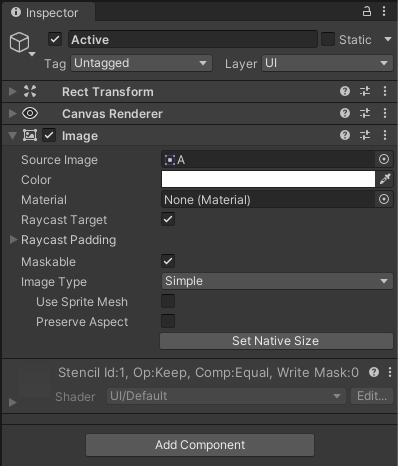Click the Stencil Id material header text
398x466 pixels.
pos(208,372)
